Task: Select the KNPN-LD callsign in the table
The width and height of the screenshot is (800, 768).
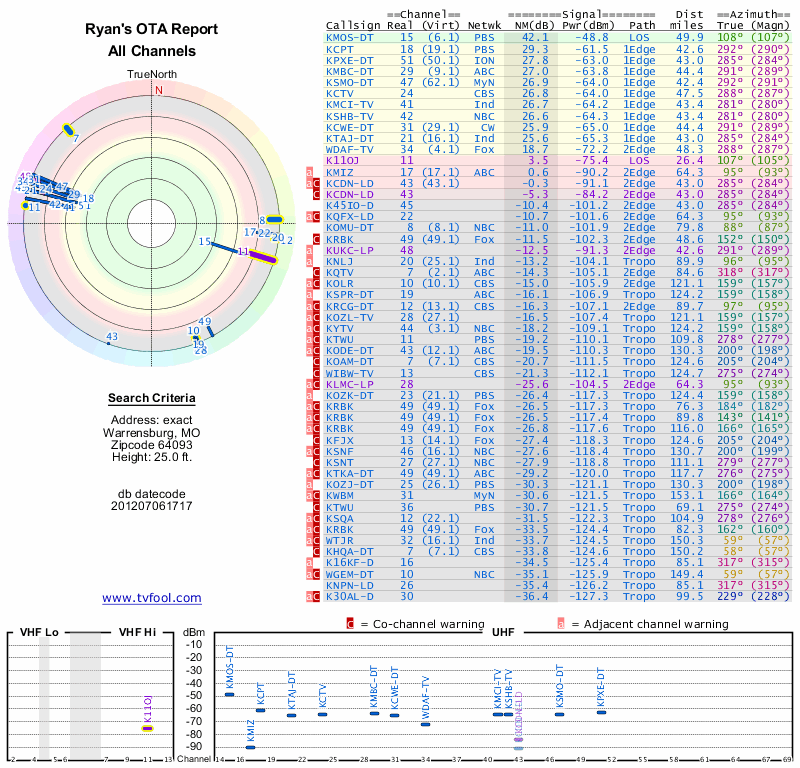Action: pos(349,585)
